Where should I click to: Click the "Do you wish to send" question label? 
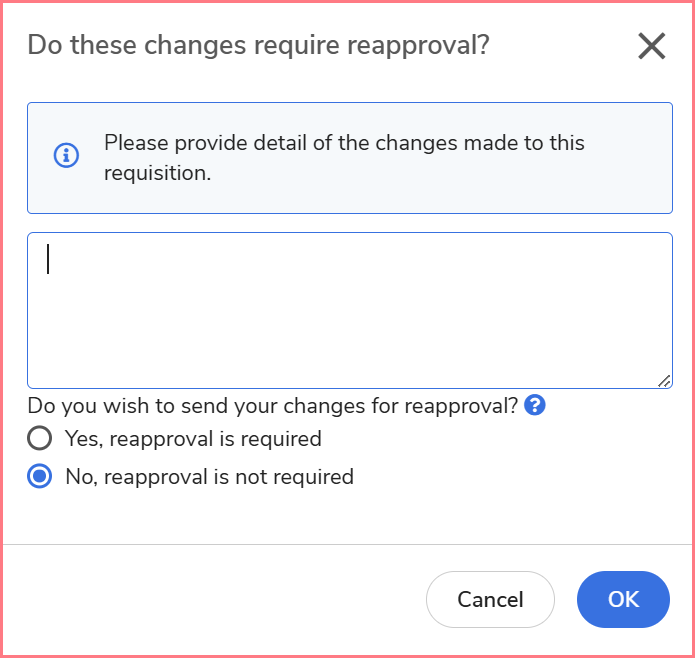[272, 406]
